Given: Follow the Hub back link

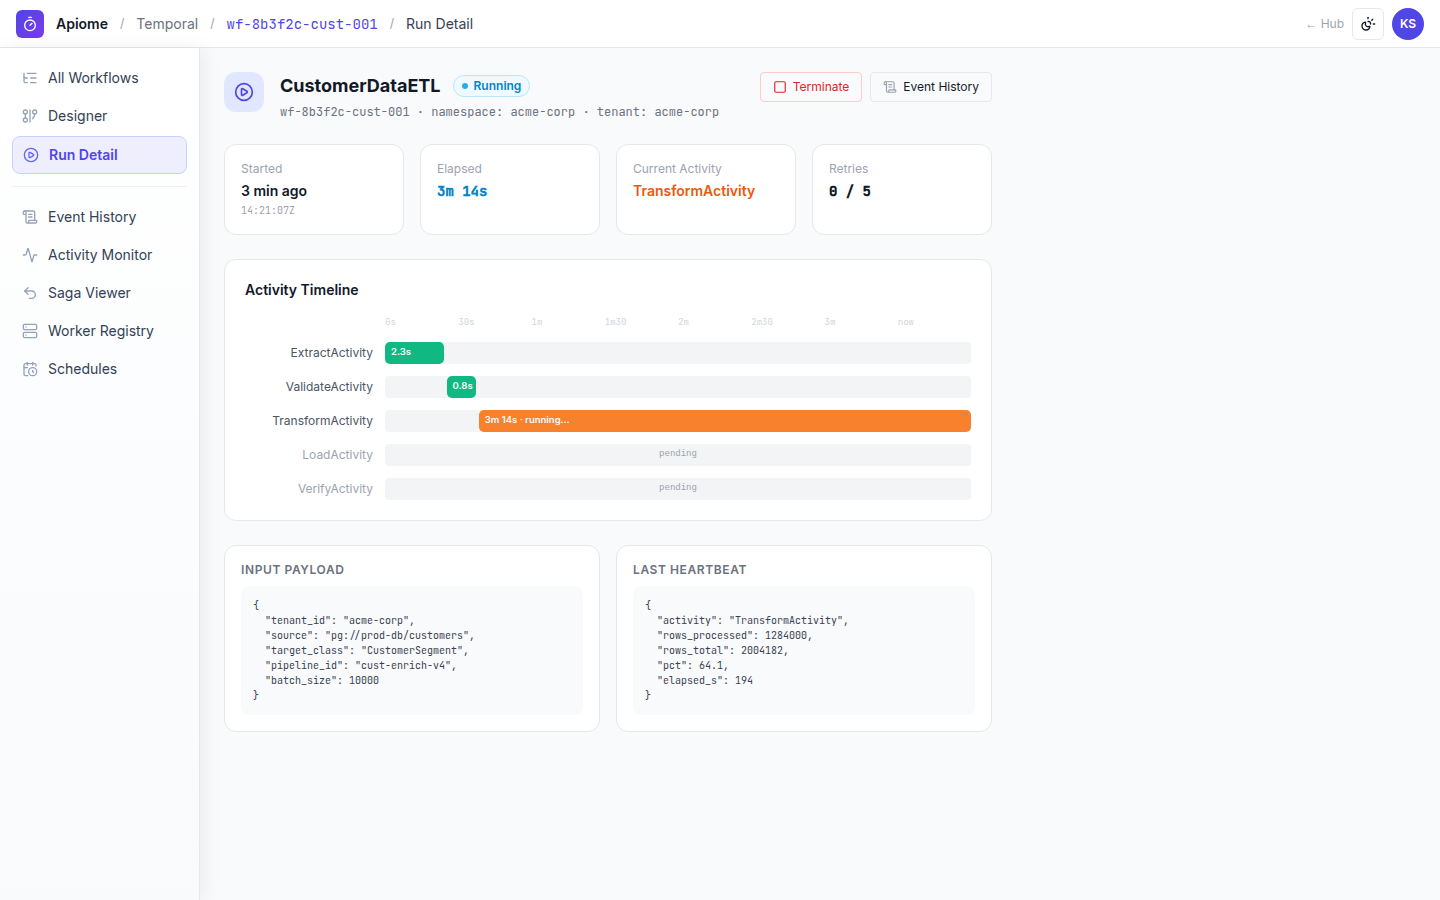Looking at the screenshot, I should 1325,24.
